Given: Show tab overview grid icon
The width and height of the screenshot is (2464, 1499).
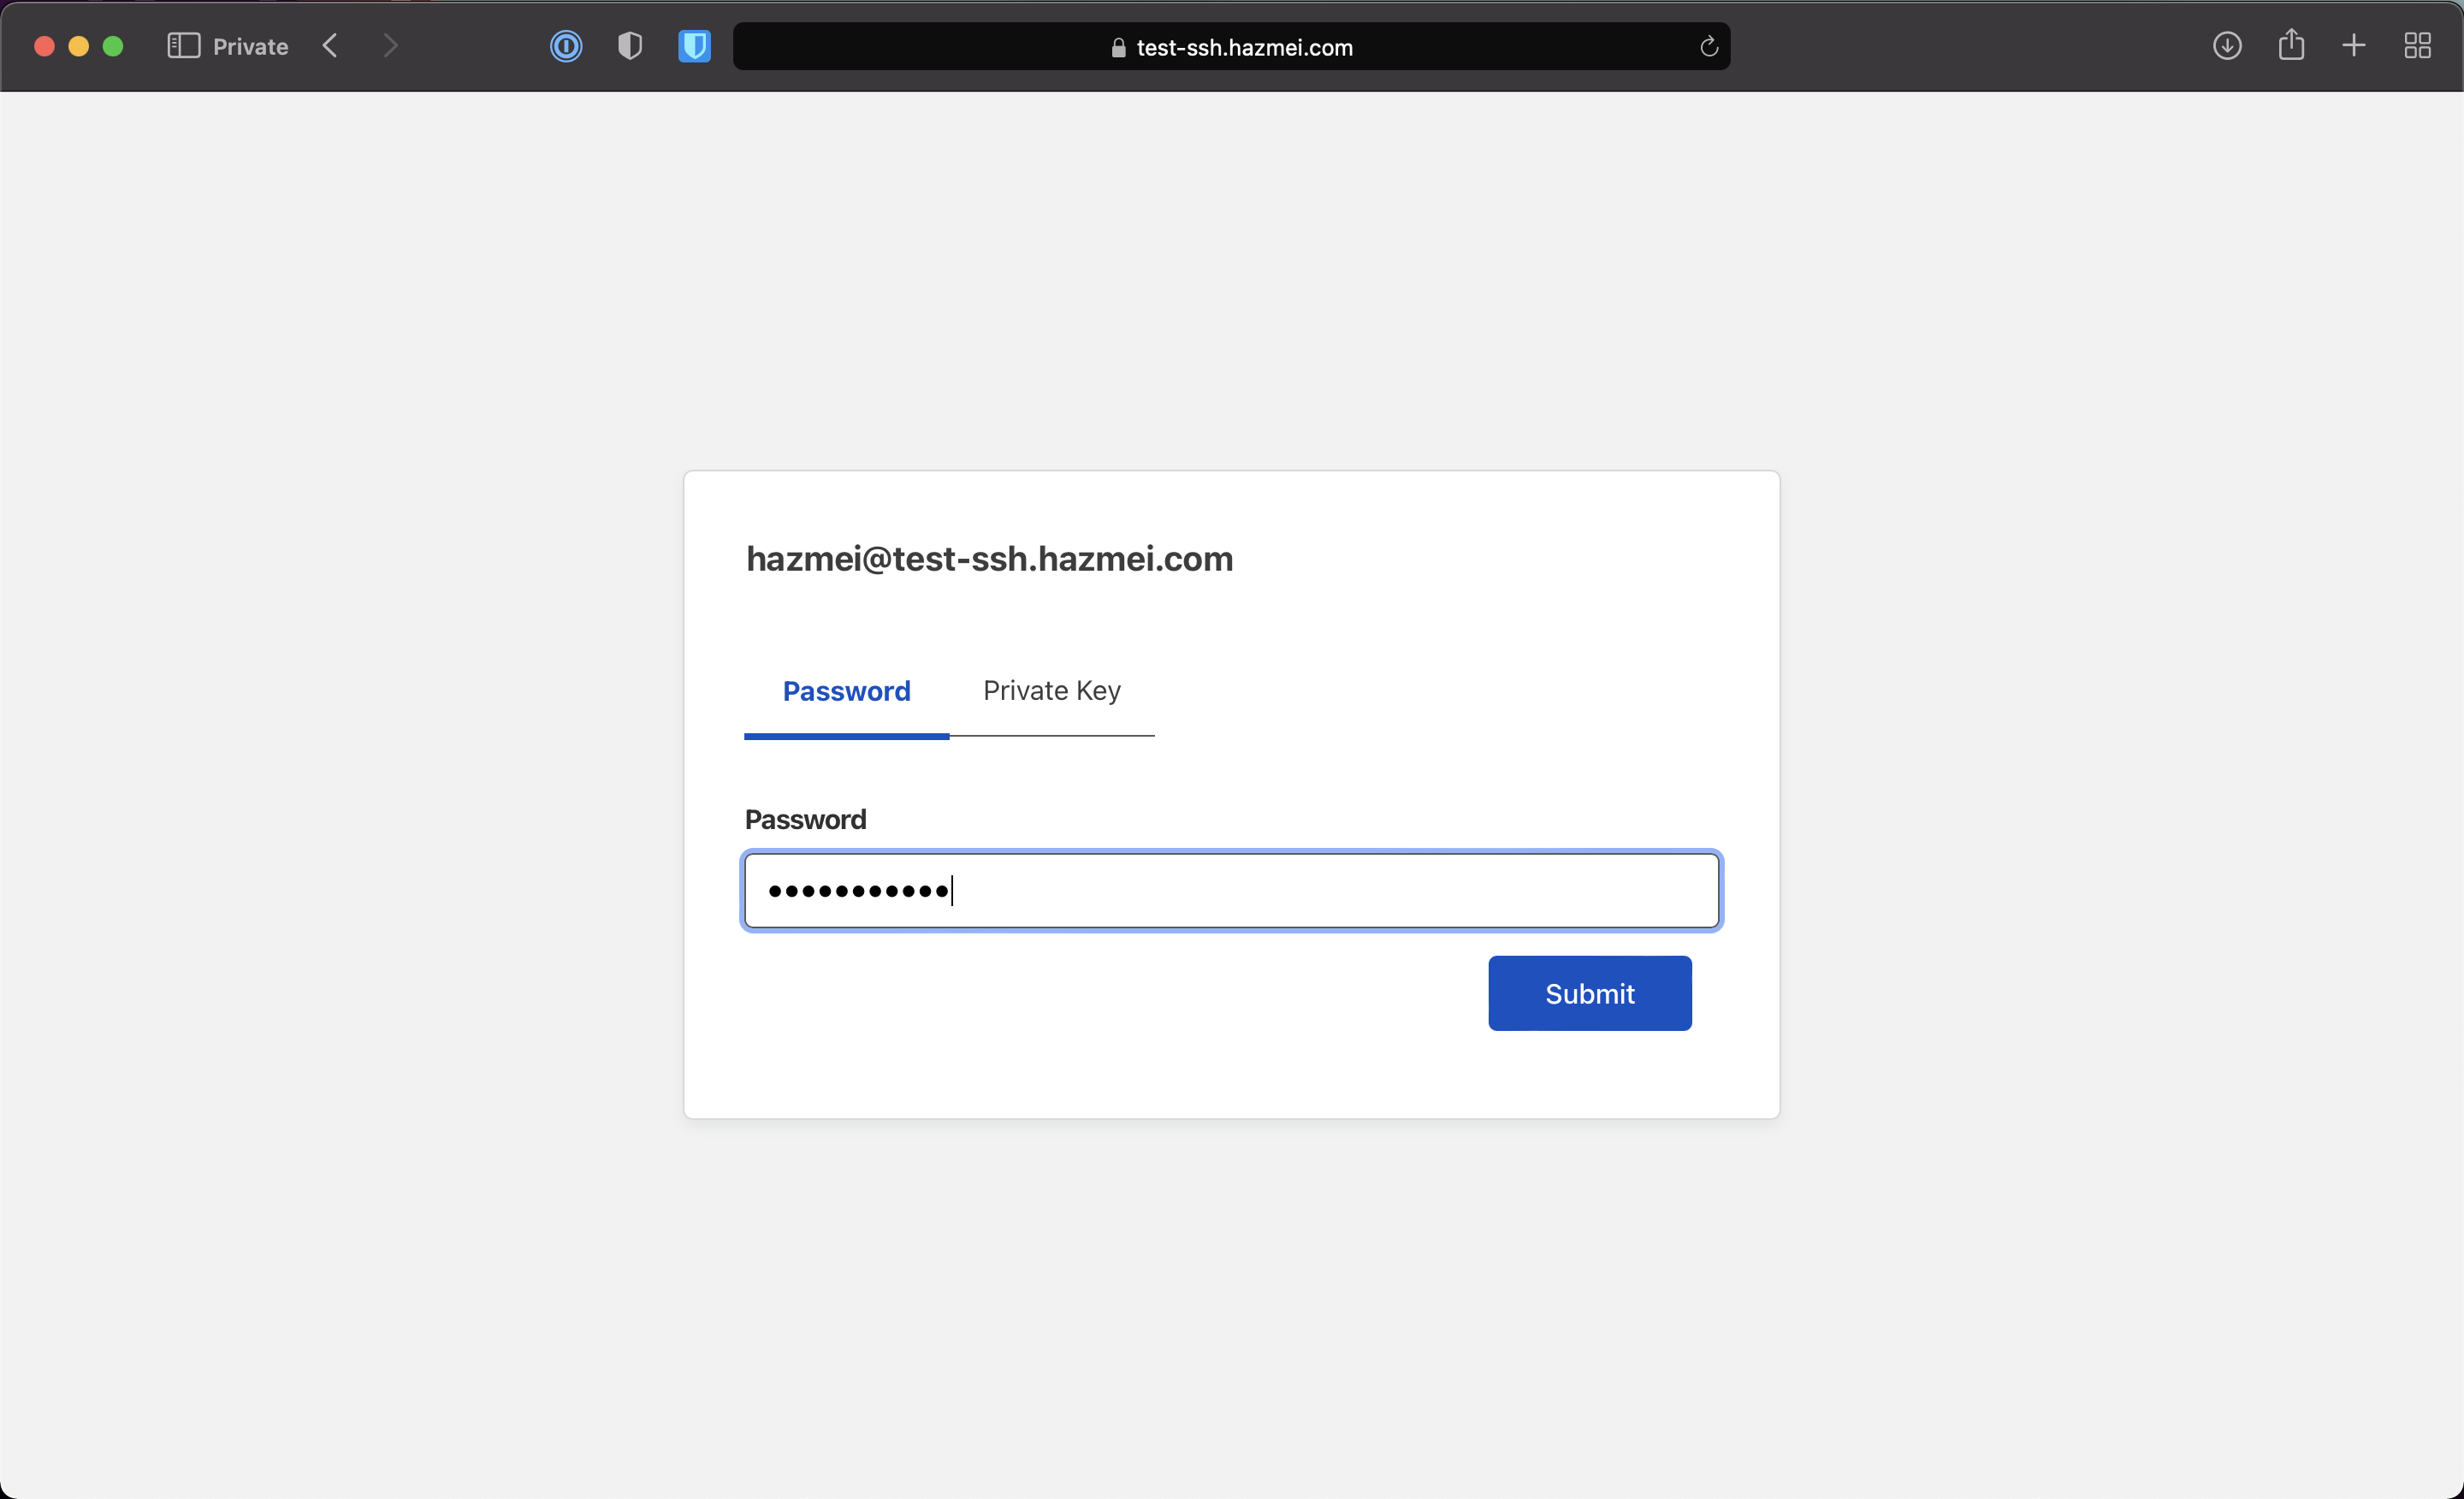Looking at the screenshot, I should pos(2417,46).
